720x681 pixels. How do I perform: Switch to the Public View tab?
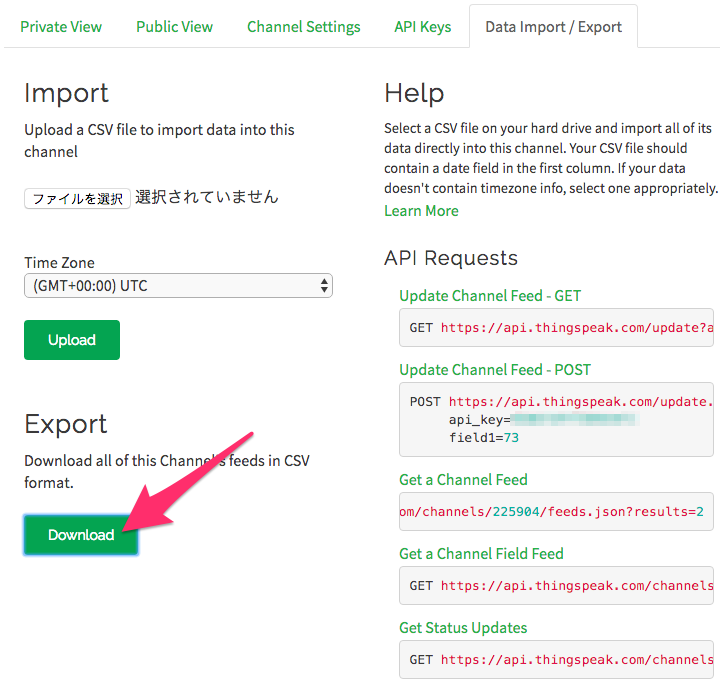click(174, 27)
